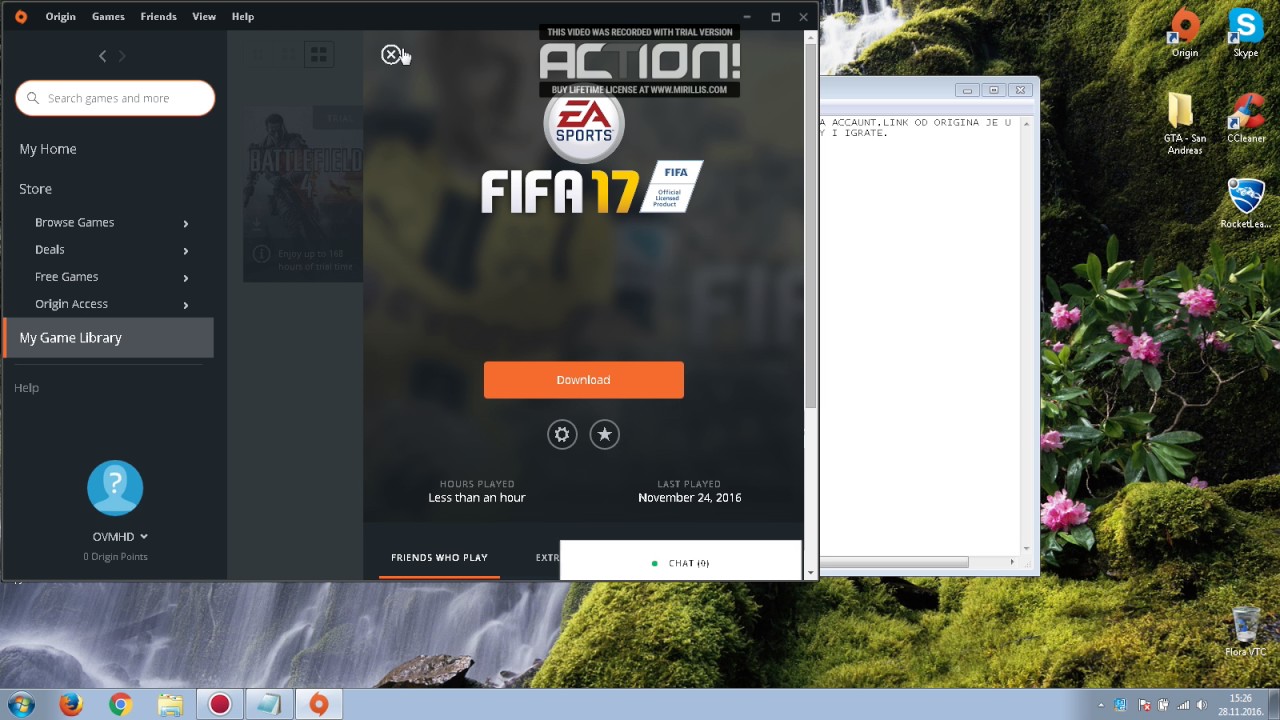Close the FIFA 17 game details overlay
This screenshot has height=720, width=1280.
click(x=391, y=54)
